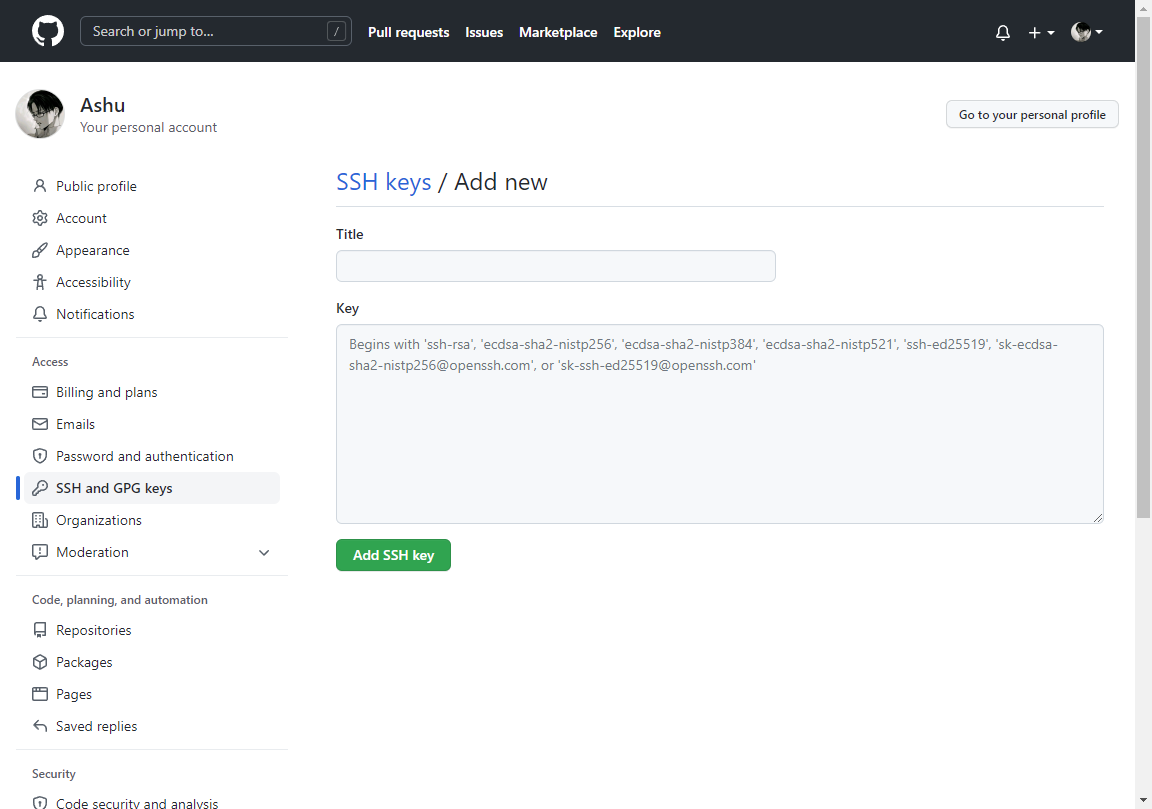Click the SSH keys breadcrumb link
1152x809 pixels.
(384, 182)
